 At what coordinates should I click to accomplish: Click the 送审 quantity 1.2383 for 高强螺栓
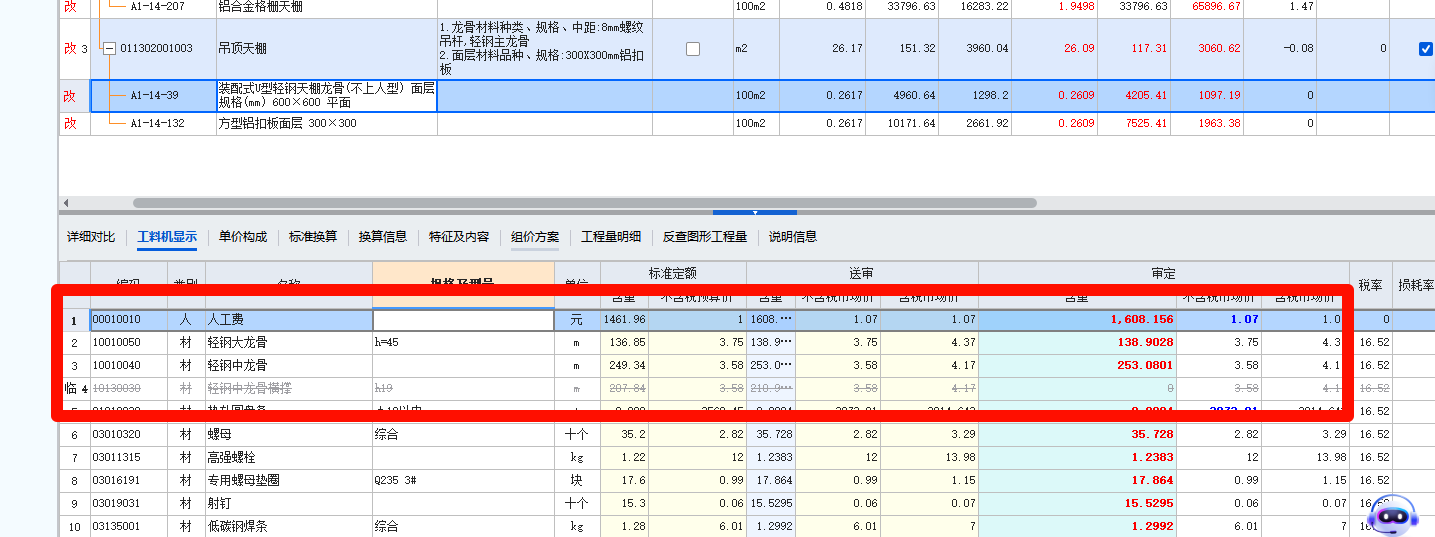click(771, 457)
